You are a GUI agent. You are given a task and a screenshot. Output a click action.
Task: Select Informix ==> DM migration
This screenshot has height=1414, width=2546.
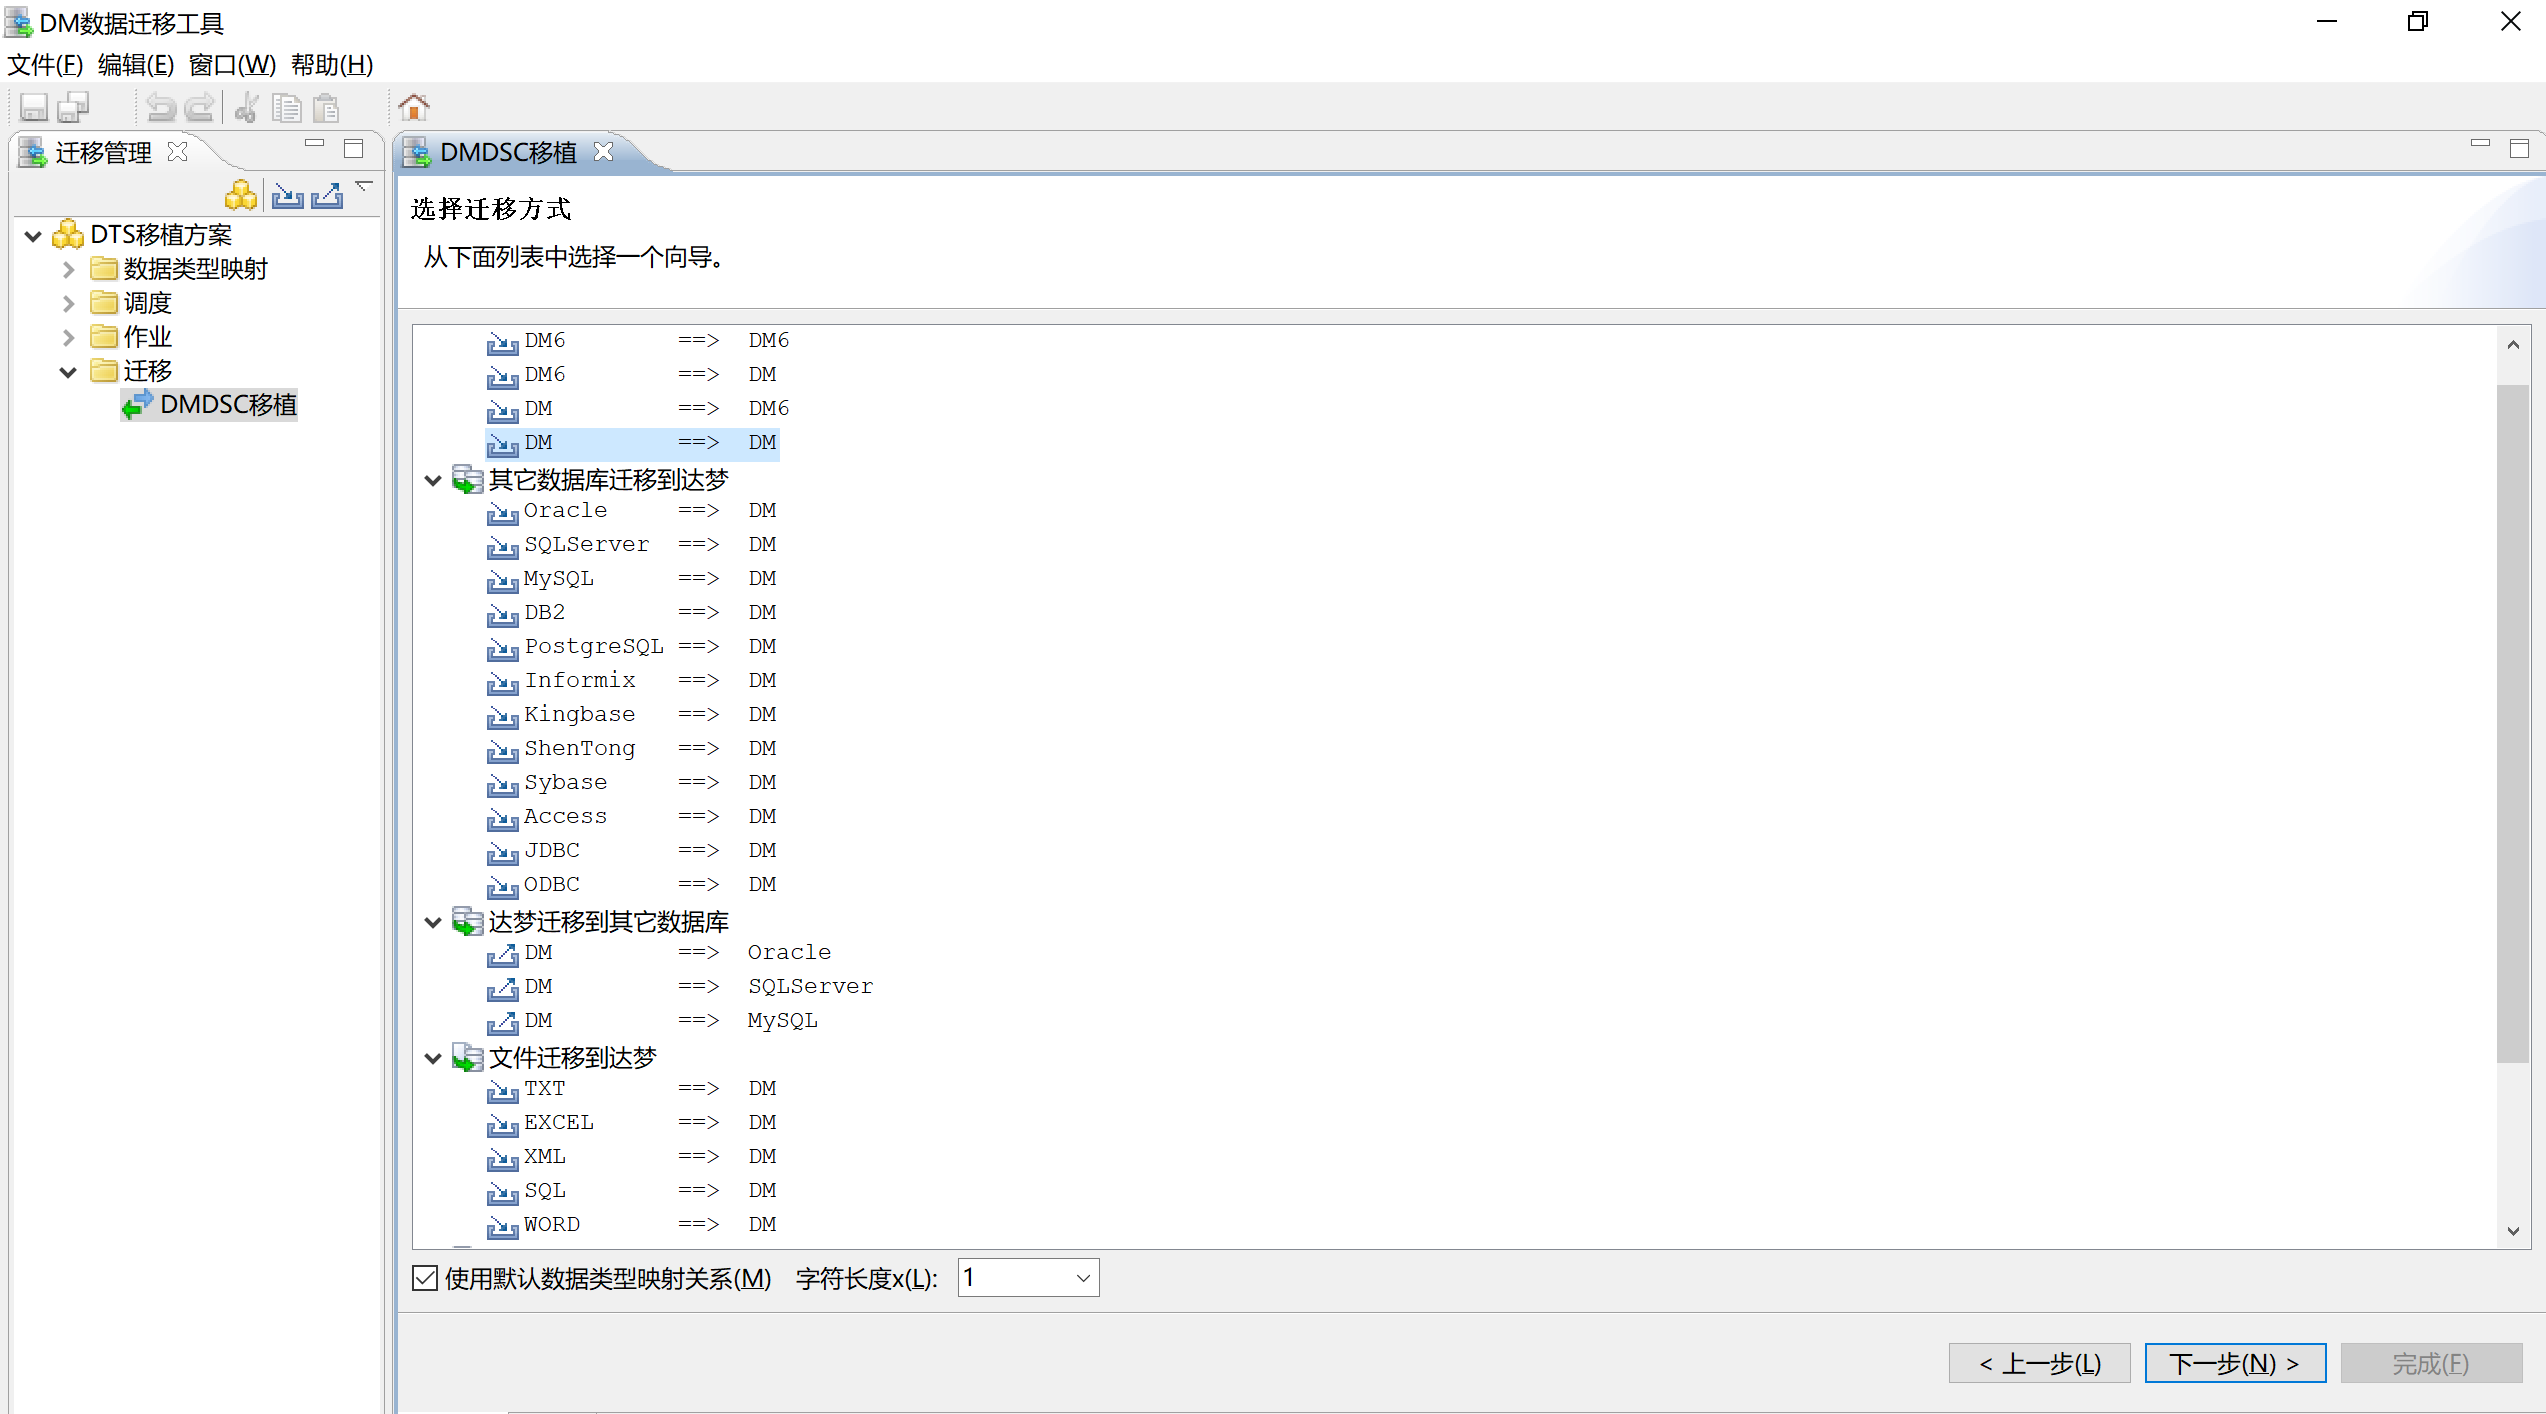tap(632, 681)
